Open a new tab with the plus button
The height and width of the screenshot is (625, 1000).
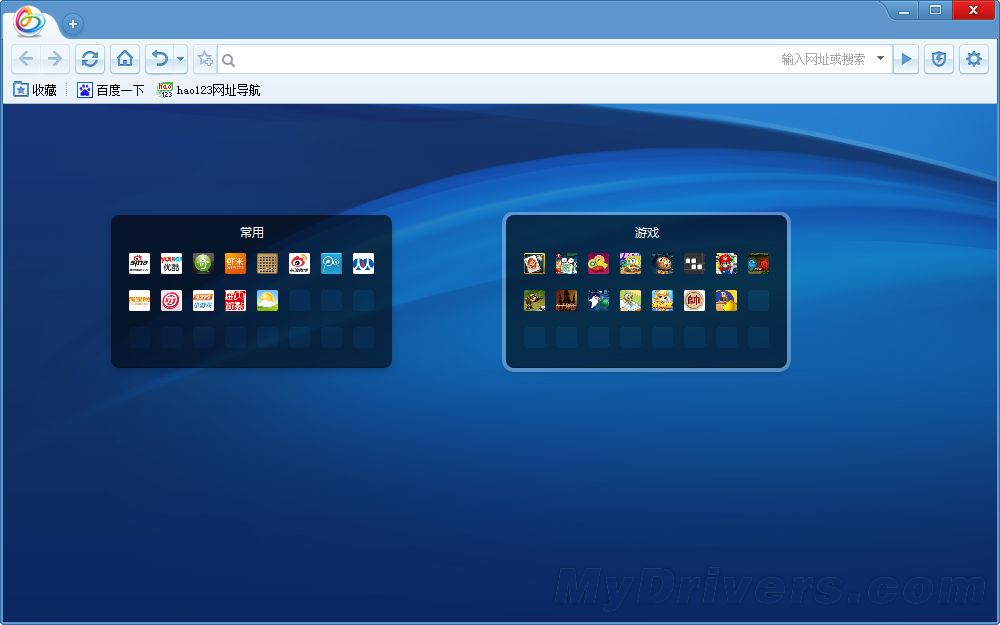tap(73, 24)
